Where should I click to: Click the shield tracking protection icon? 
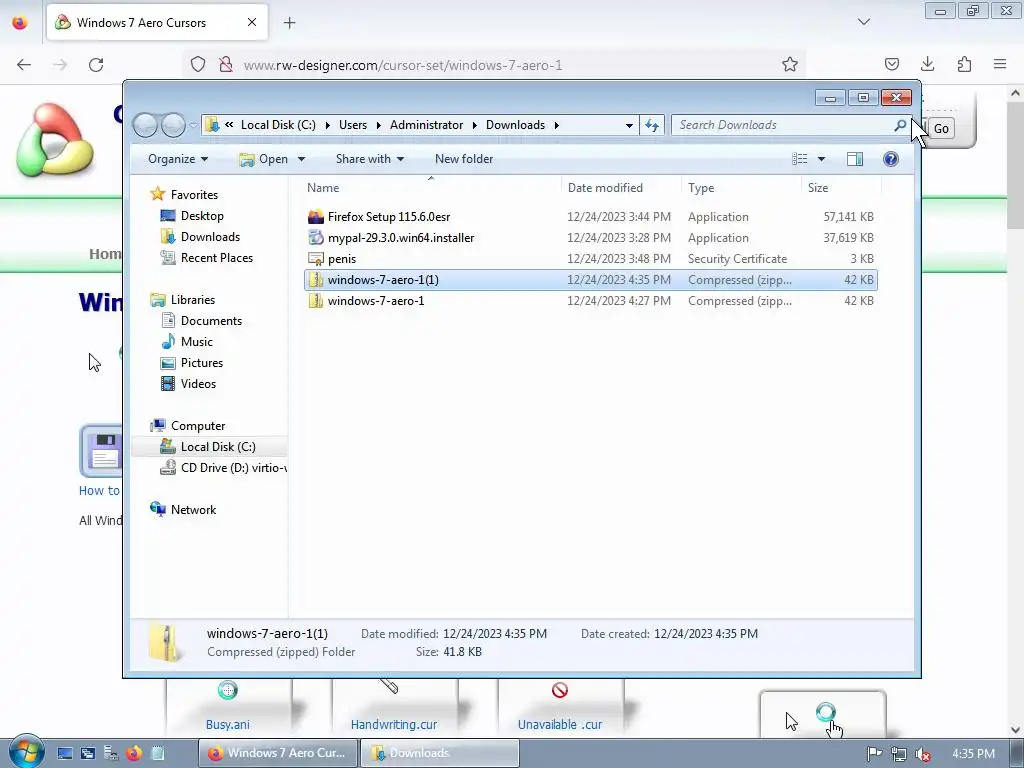(198, 65)
